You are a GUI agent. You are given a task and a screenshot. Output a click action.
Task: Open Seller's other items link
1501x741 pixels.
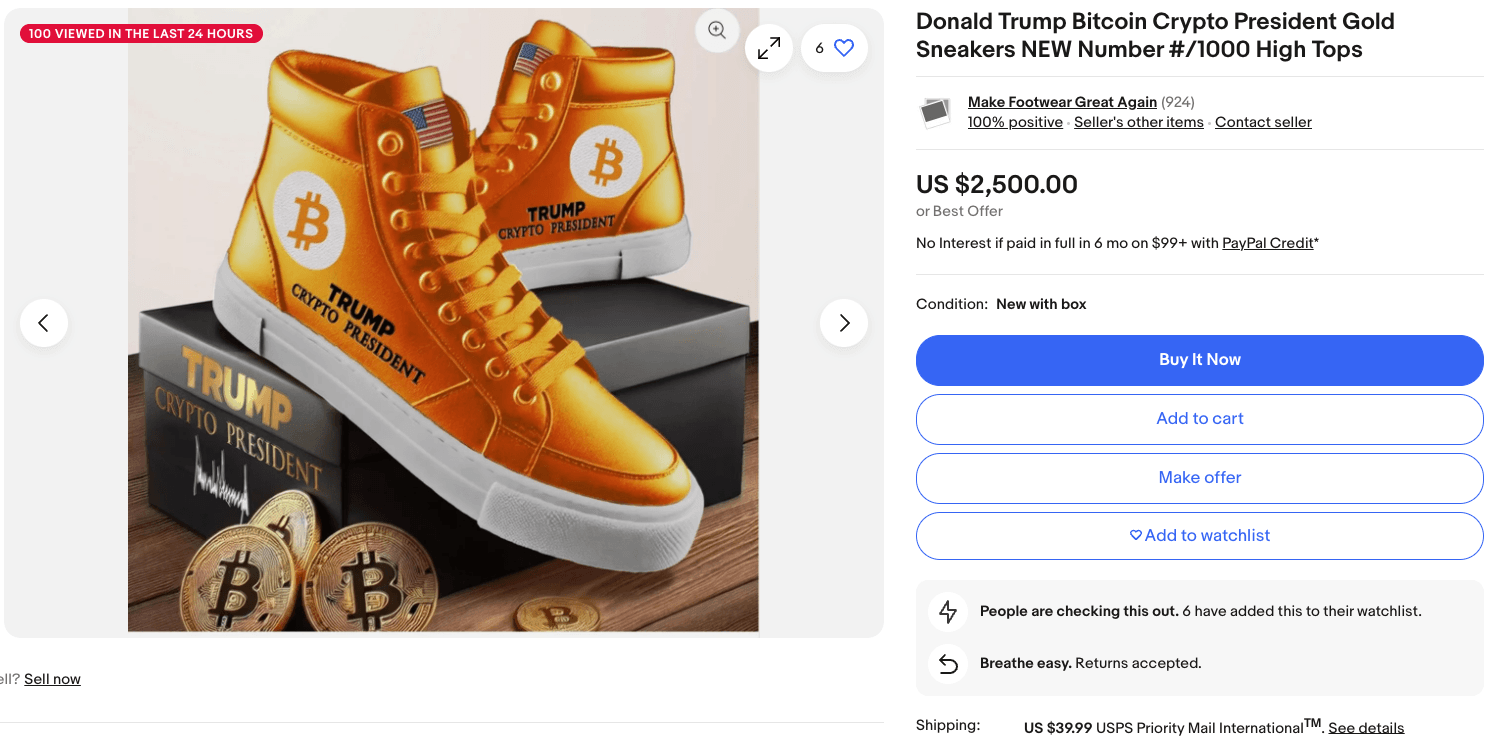1139,122
